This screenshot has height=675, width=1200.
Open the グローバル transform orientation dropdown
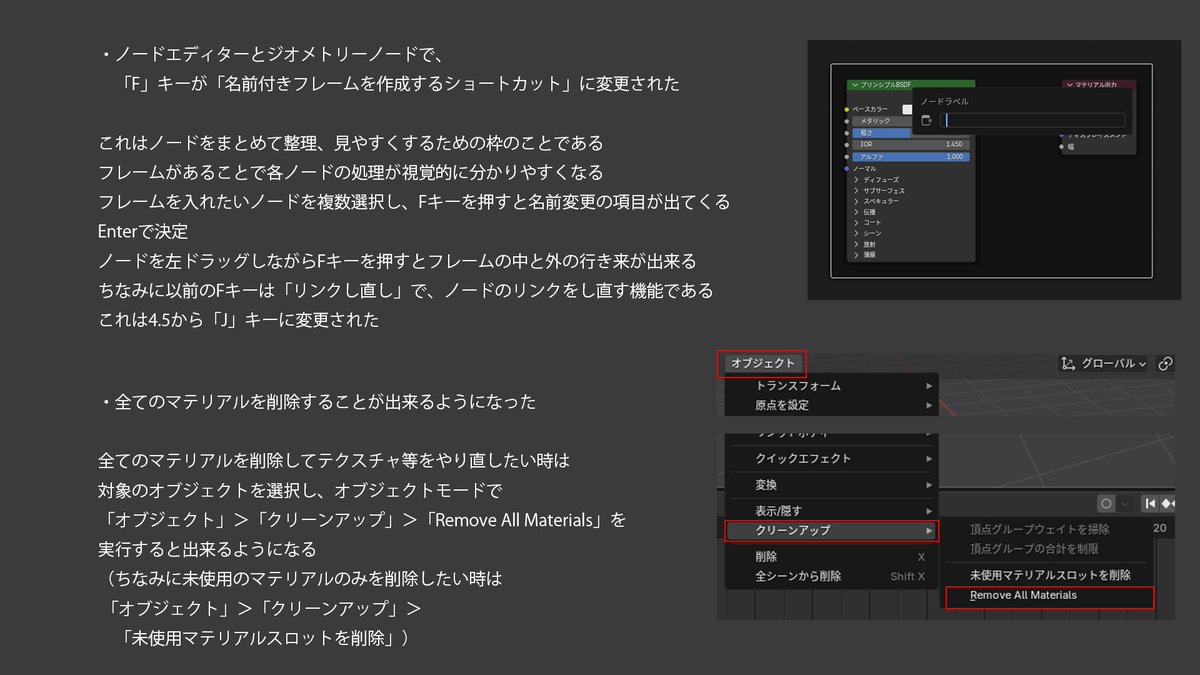tap(1103, 364)
